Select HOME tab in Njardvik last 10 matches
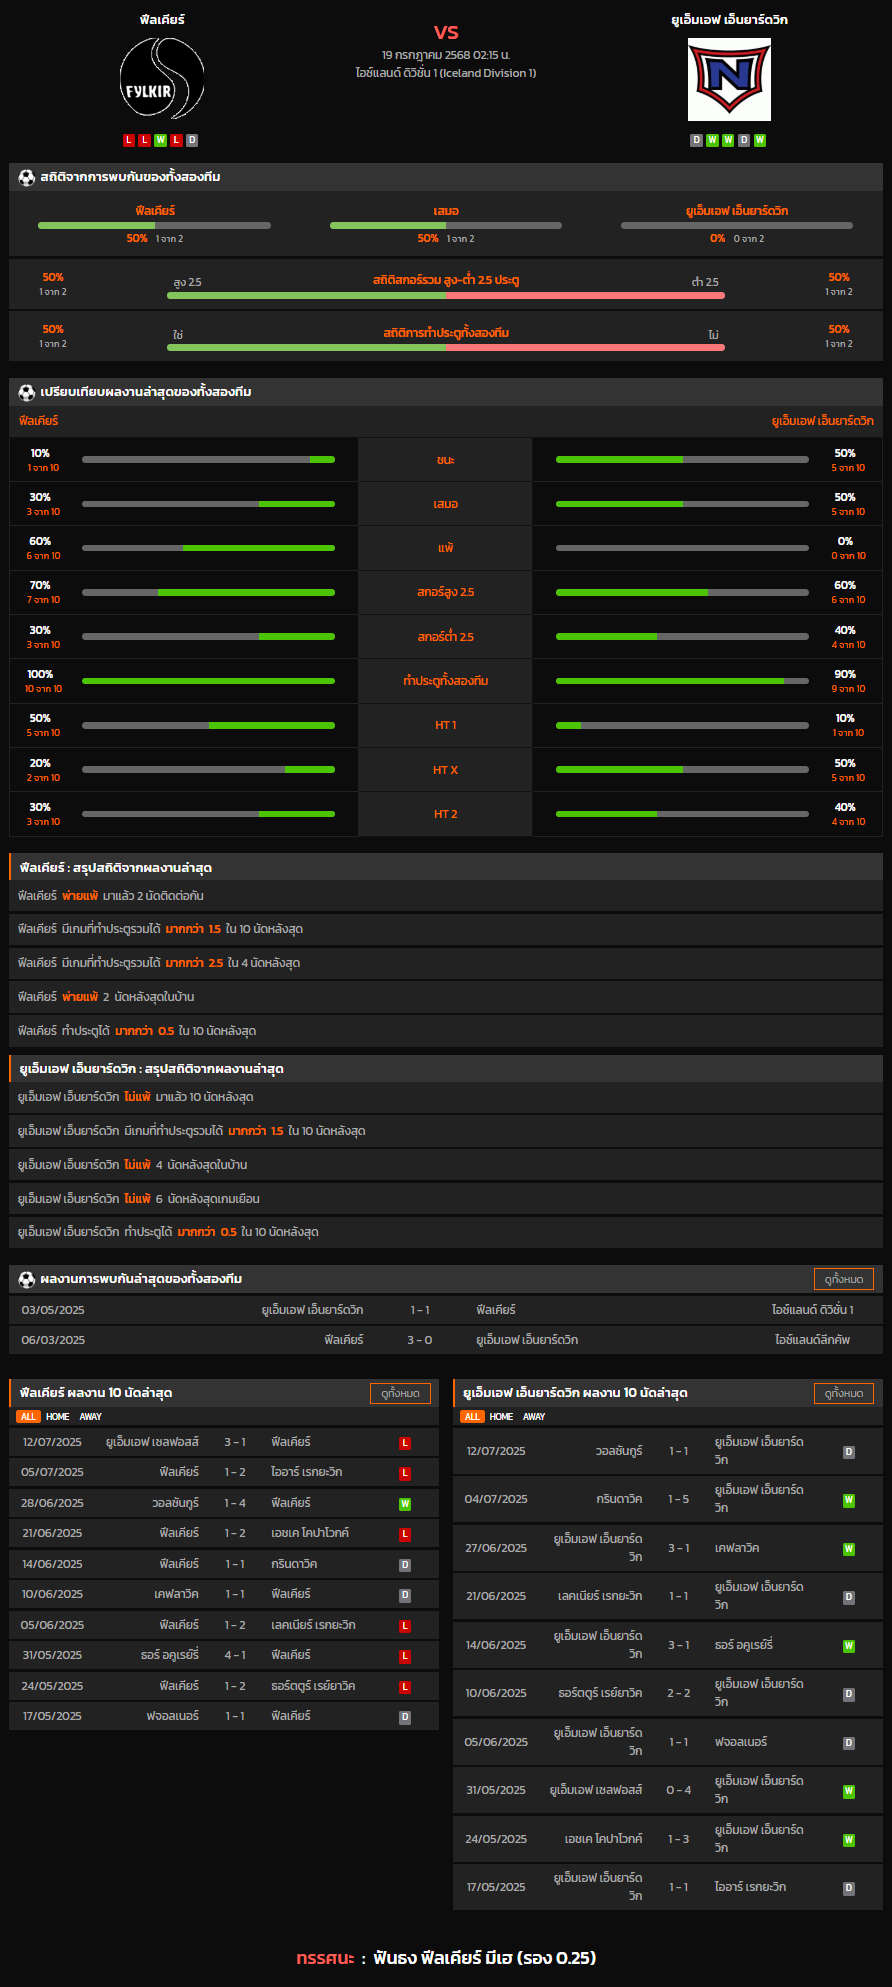This screenshot has width=892, height=1987. click(x=502, y=1417)
